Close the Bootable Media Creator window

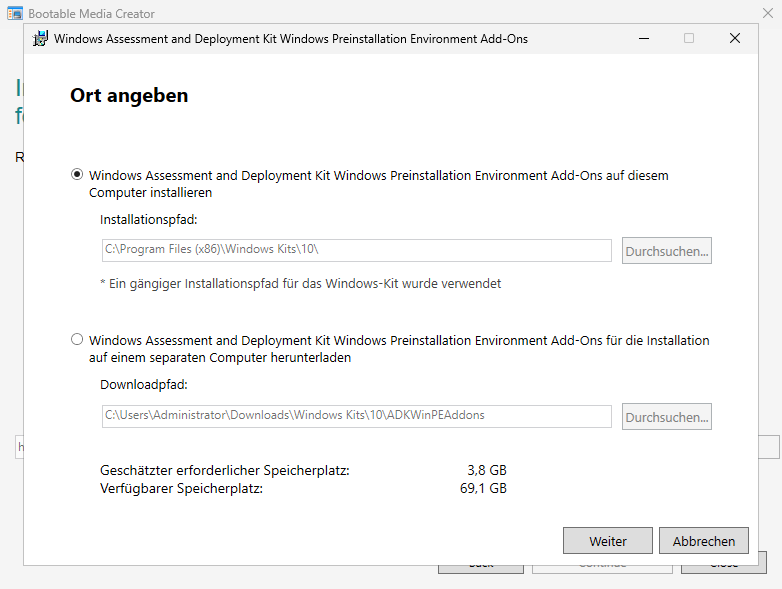768,13
